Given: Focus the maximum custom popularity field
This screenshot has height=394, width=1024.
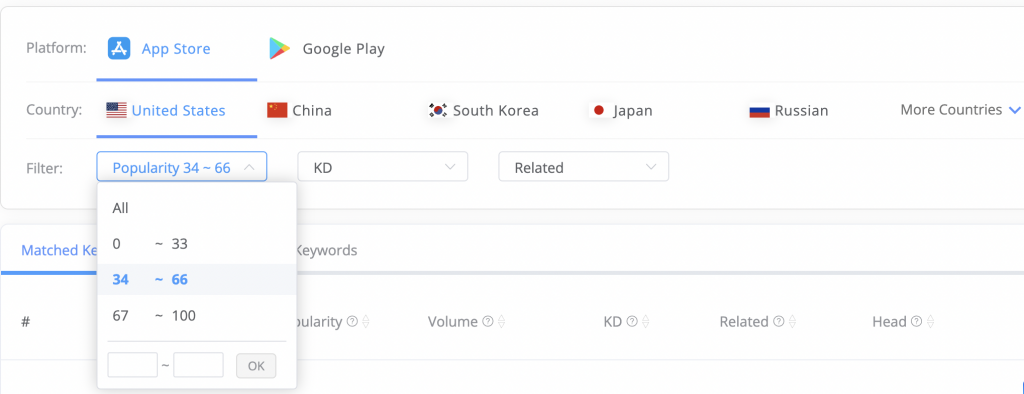Looking at the screenshot, I should [199, 365].
